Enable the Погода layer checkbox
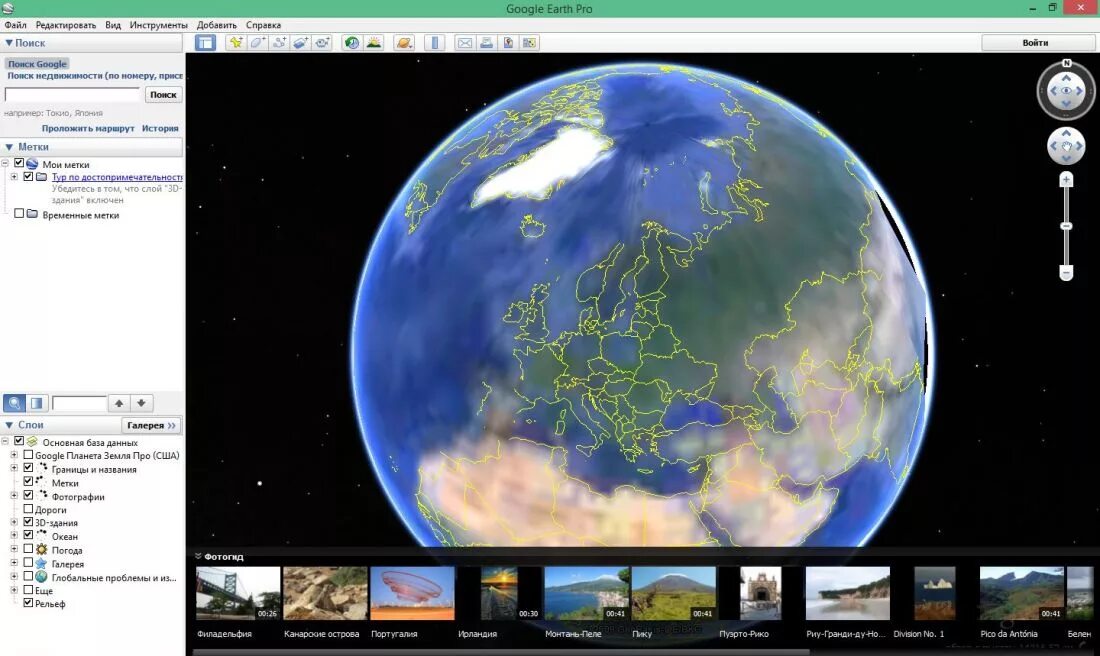Image resolution: width=1100 pixels, height=656 pixels. click(x=28, y=549)
